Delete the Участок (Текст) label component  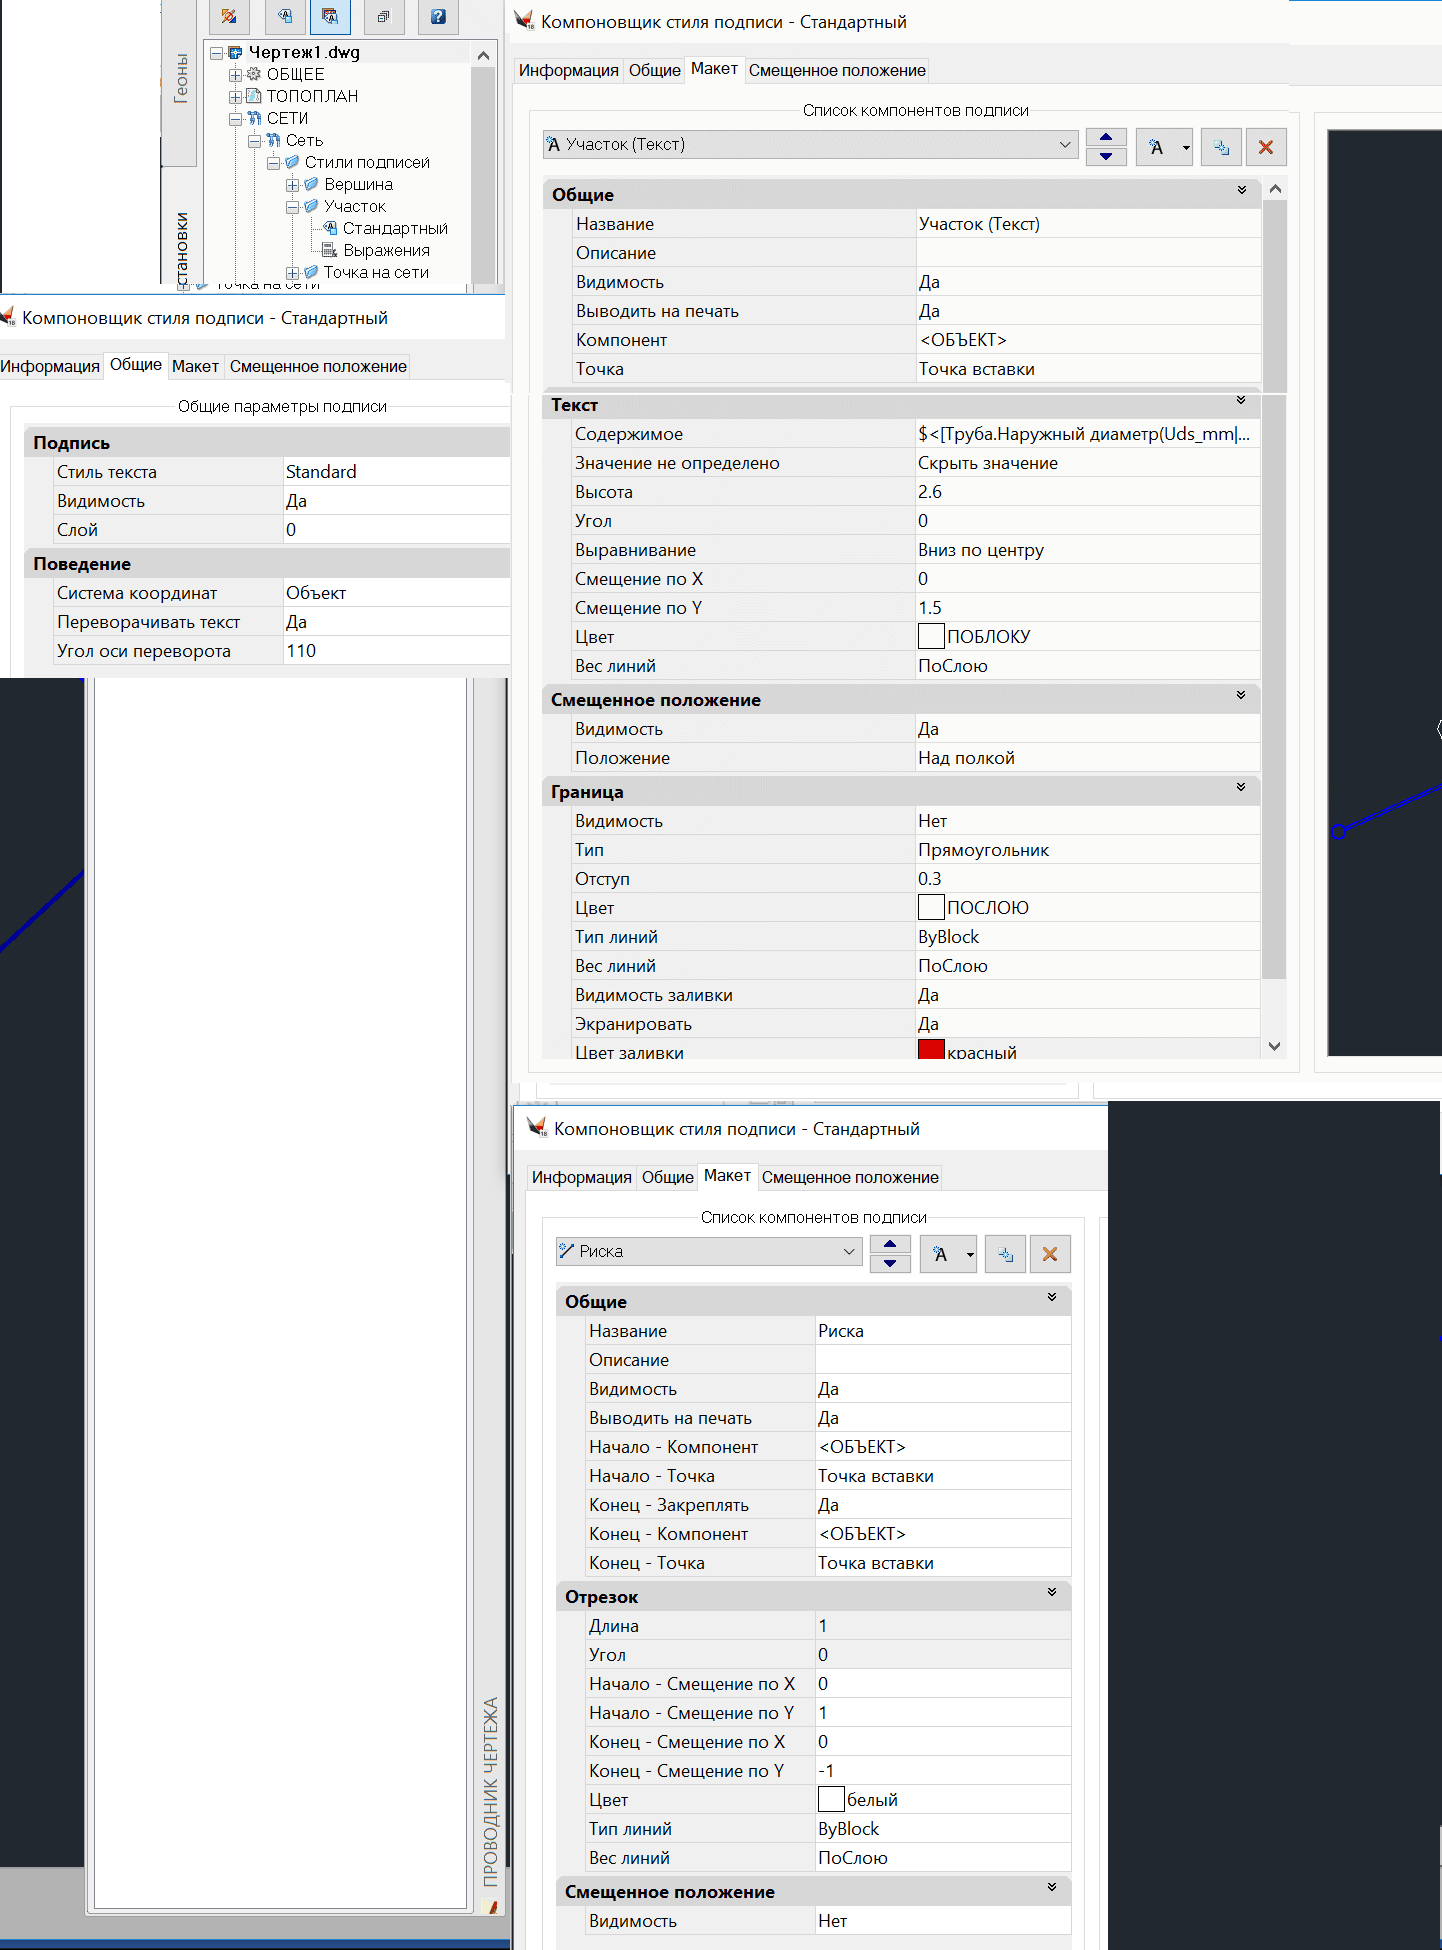coord(1265,147)
